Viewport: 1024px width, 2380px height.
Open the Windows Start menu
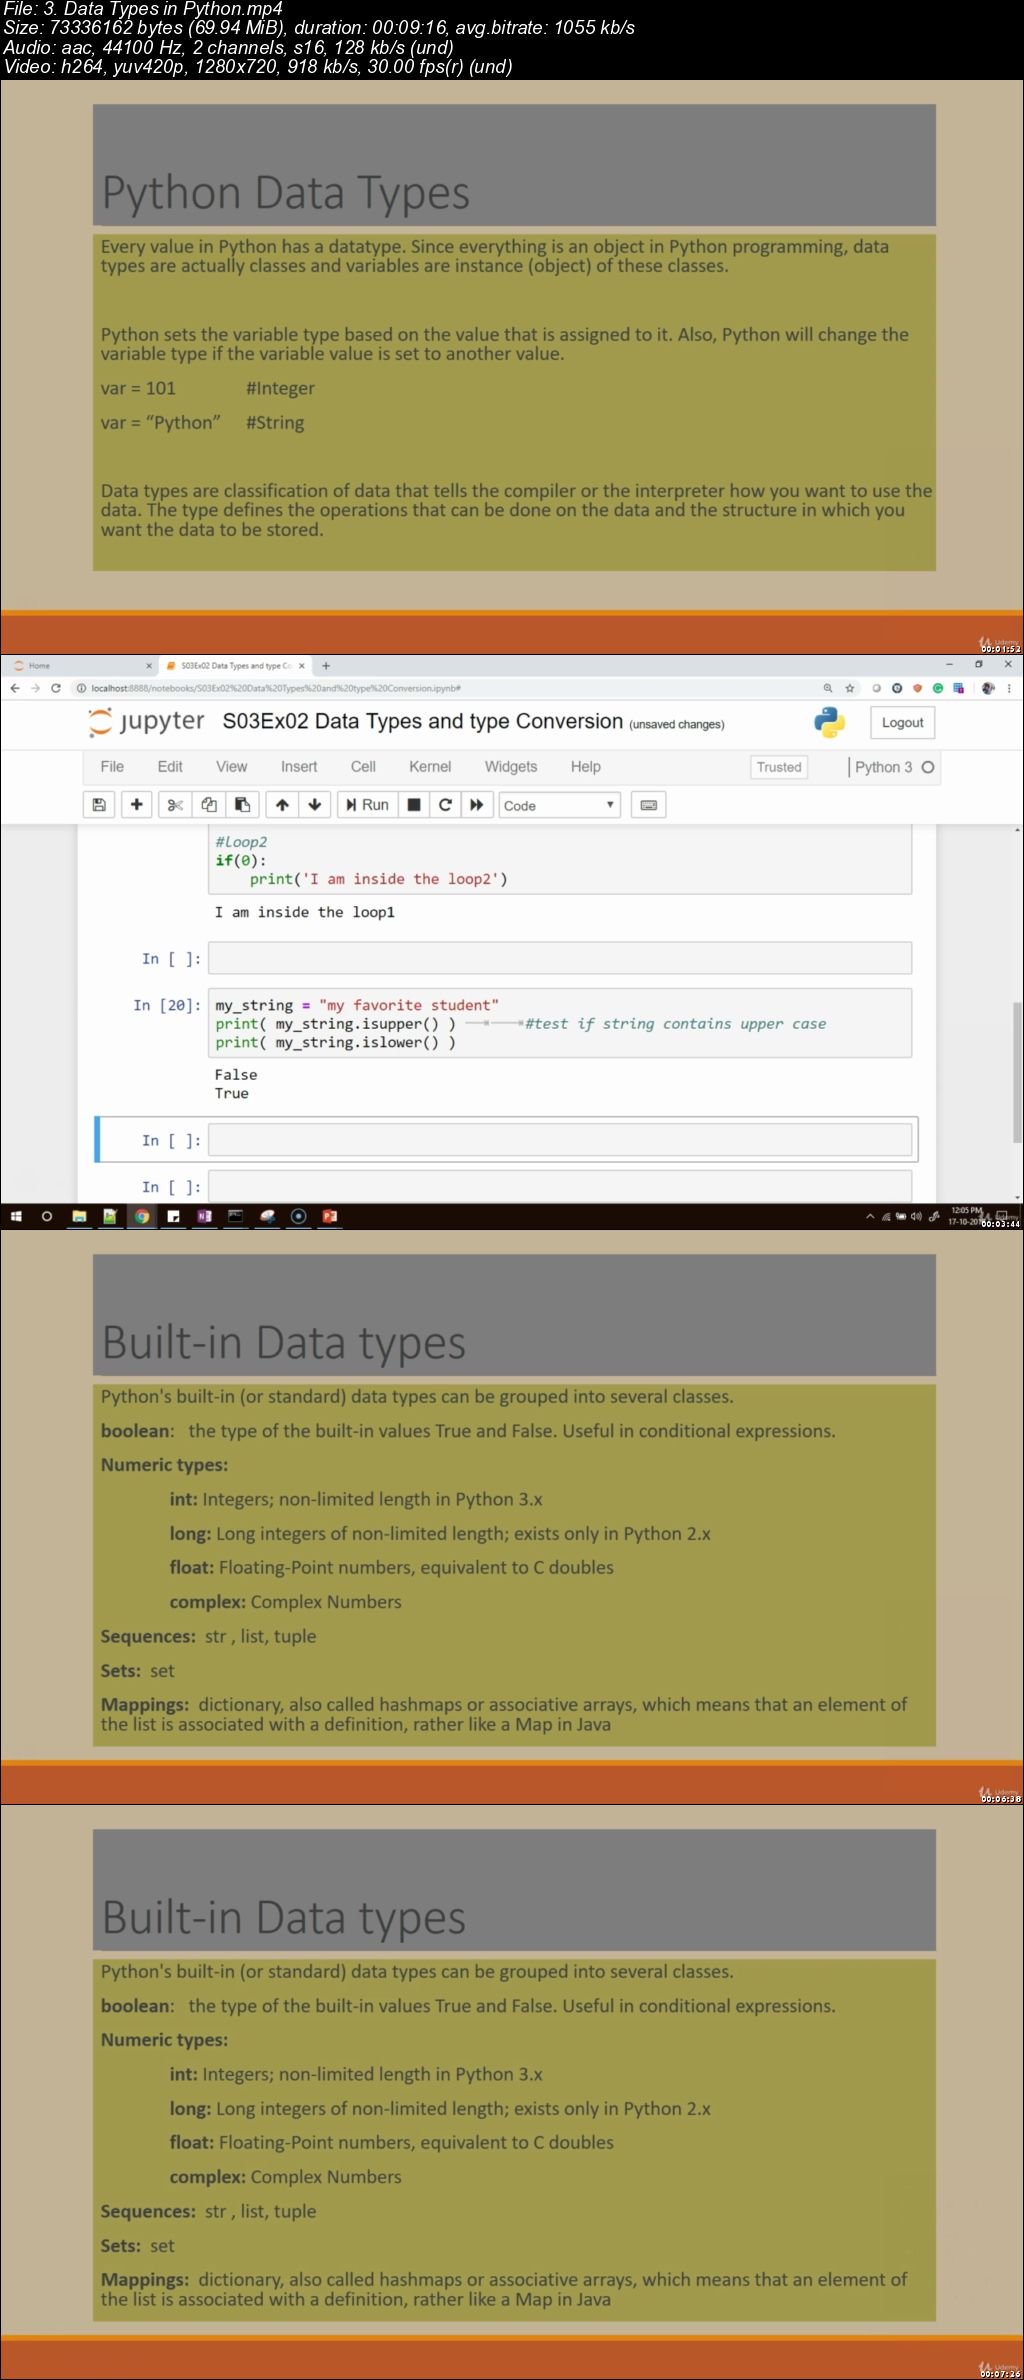[15, 1216]
